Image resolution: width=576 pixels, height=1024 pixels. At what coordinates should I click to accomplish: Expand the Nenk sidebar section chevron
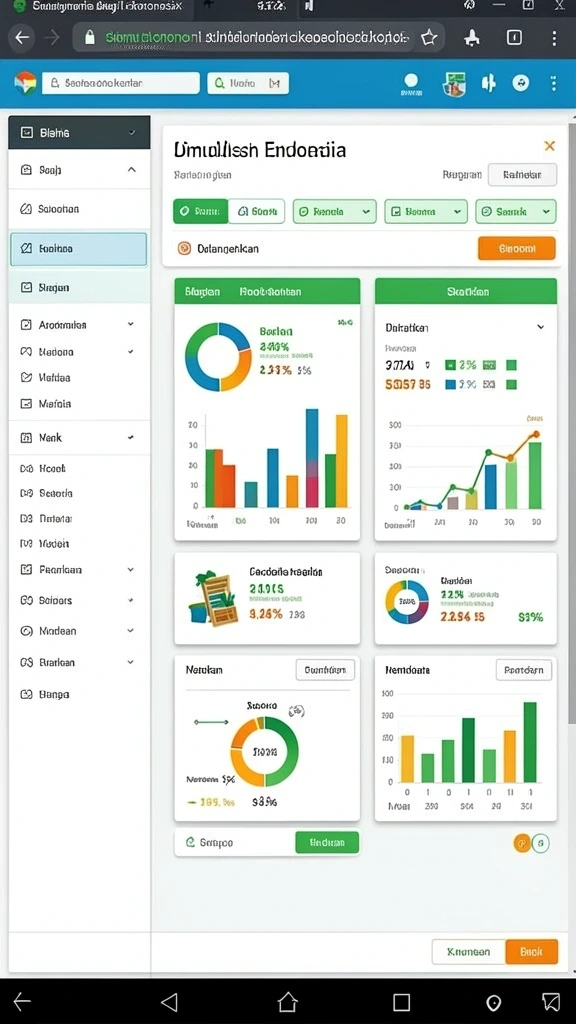[x=131, y=438]
